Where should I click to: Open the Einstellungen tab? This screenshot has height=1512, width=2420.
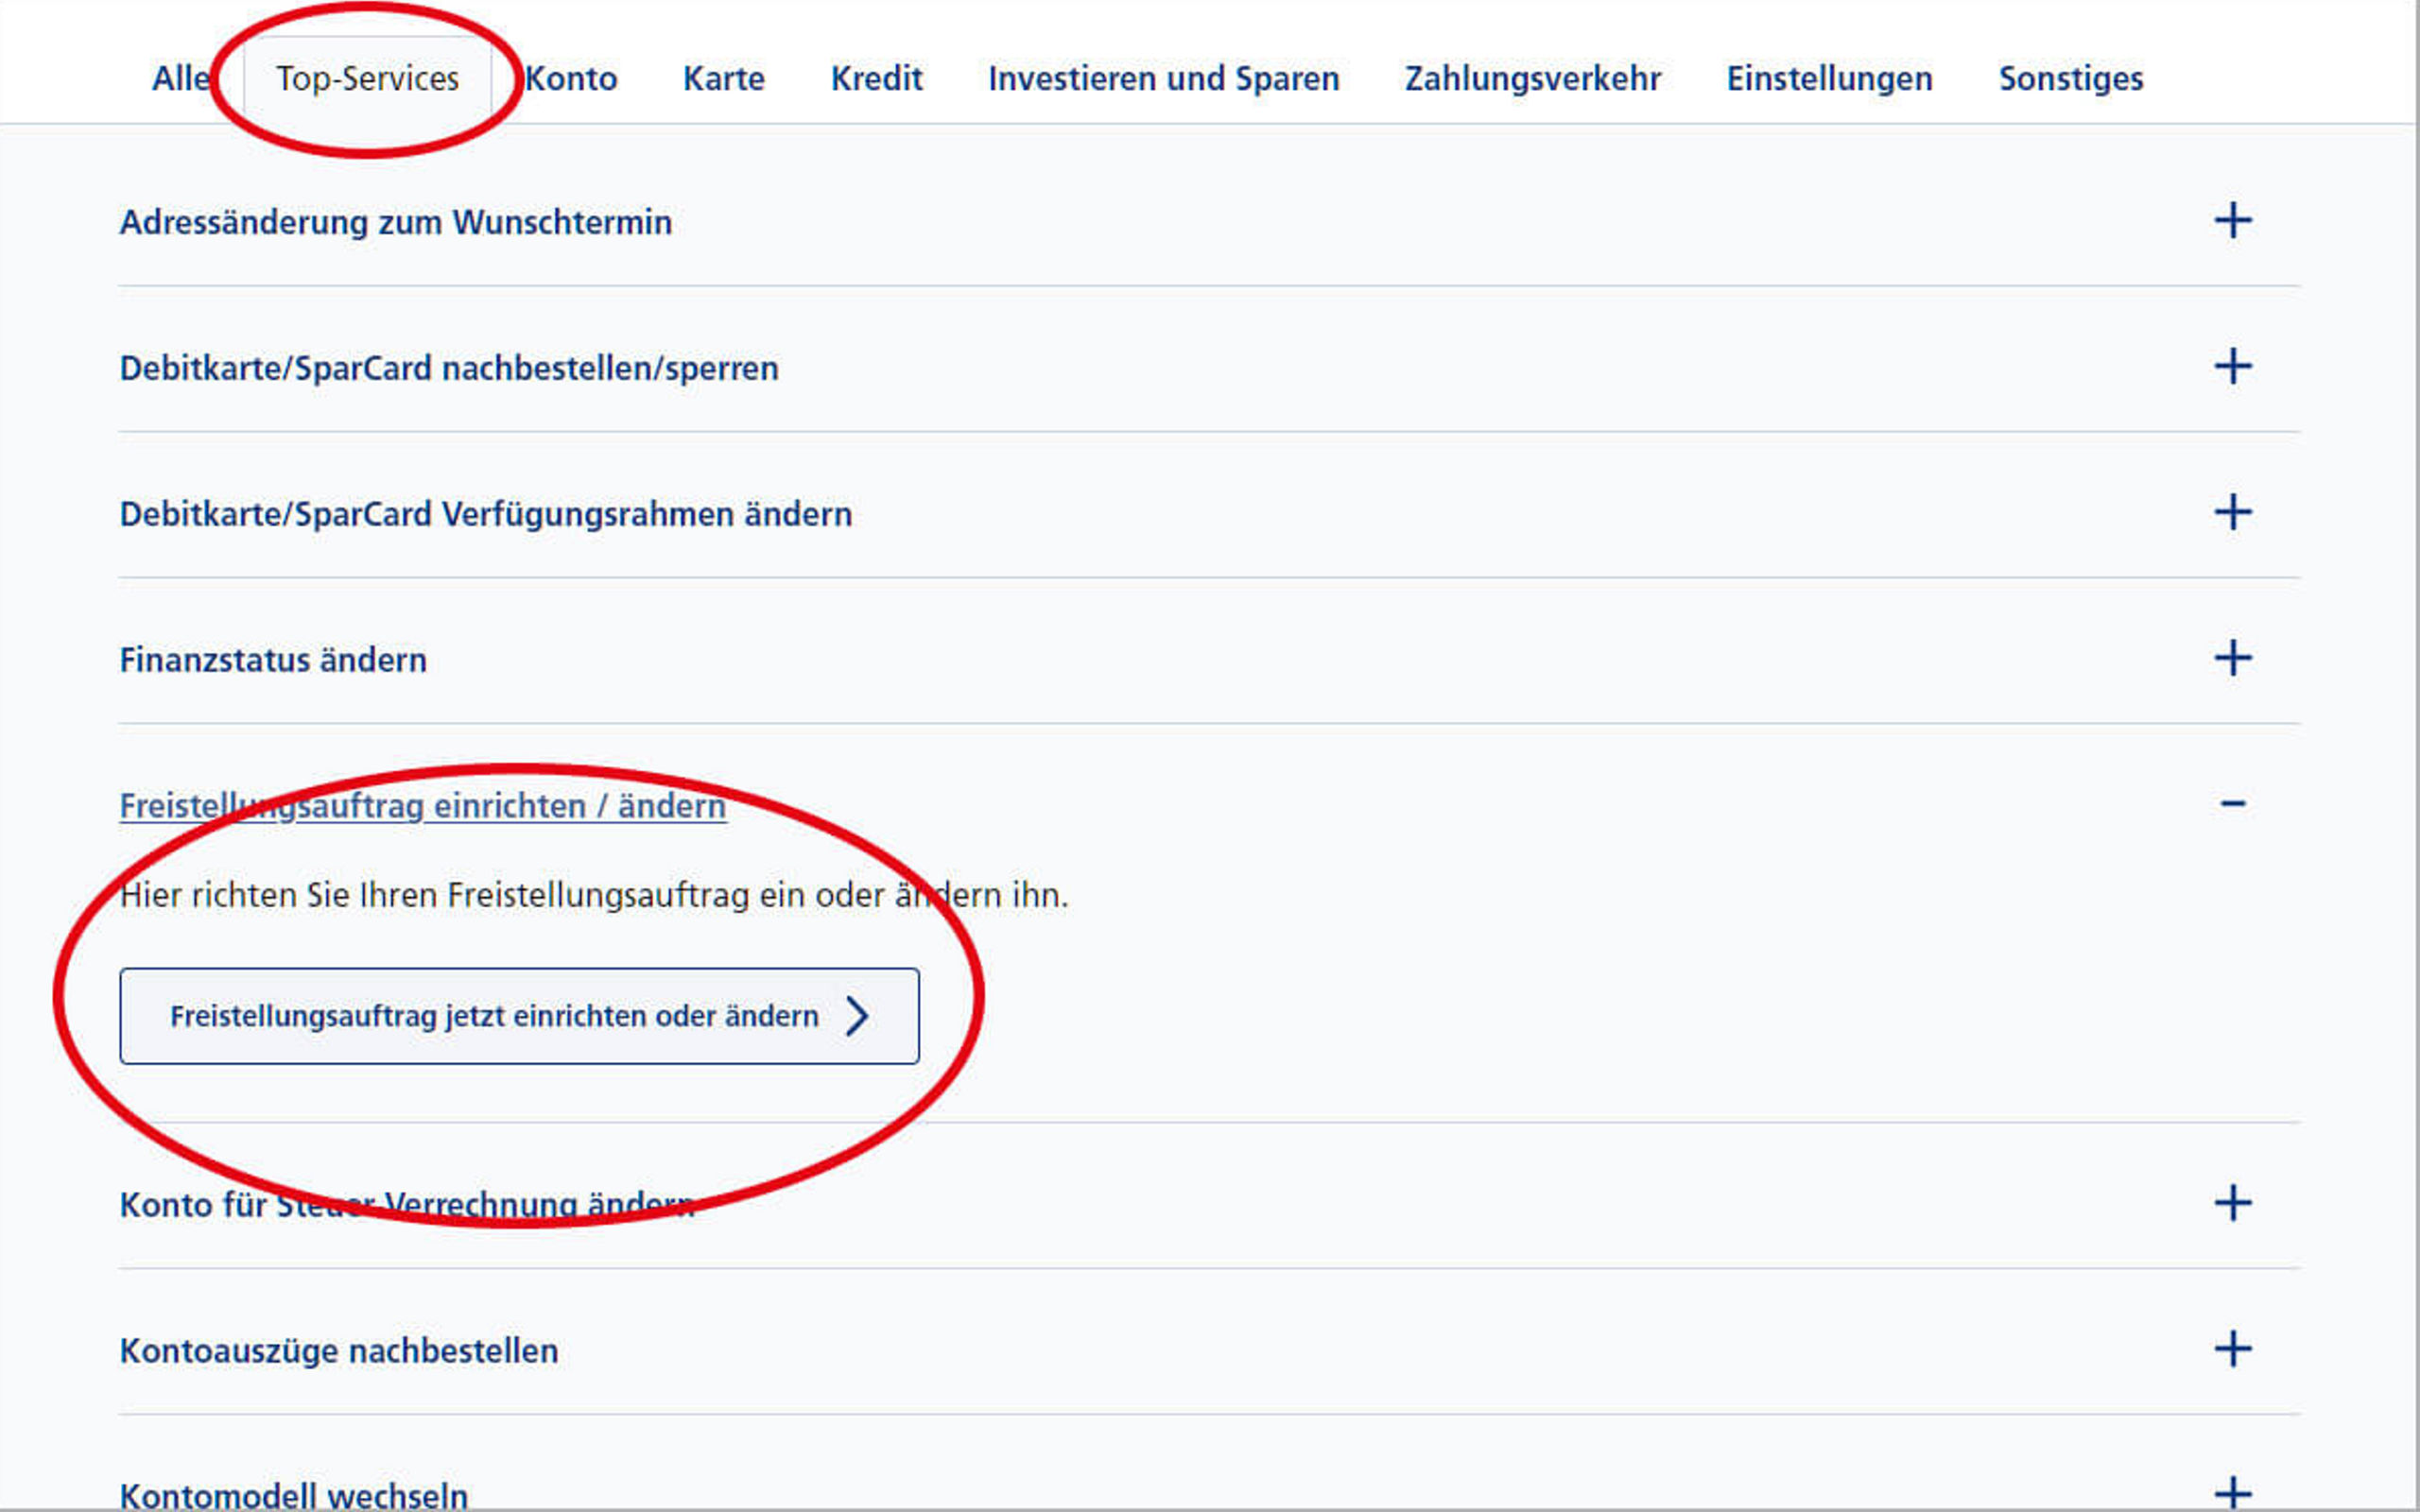1829,78
